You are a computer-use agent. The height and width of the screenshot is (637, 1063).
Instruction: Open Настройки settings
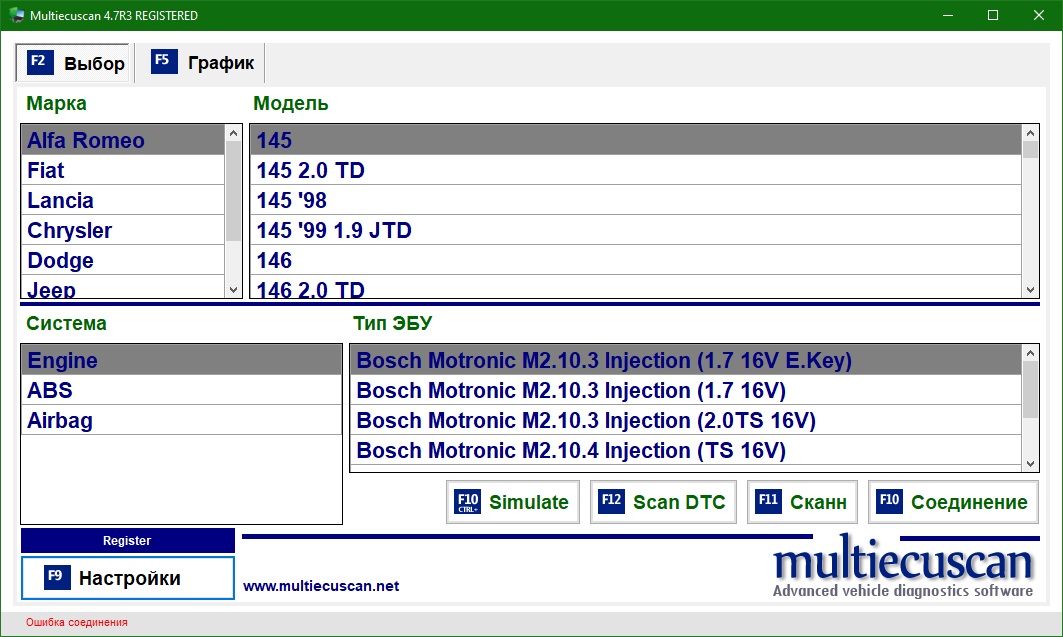[x=127, y=578]
